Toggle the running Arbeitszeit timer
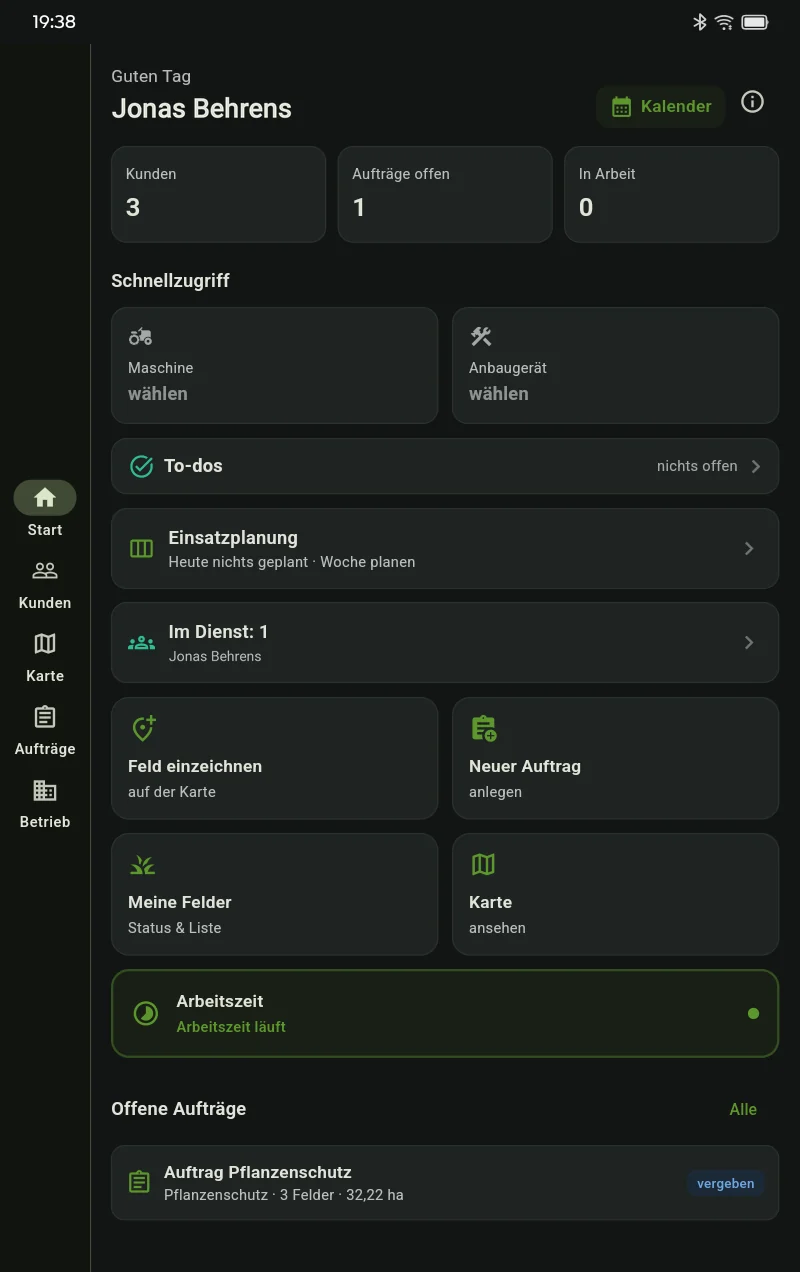The height and width of the screenshot is (1272, 800). 445,1013
